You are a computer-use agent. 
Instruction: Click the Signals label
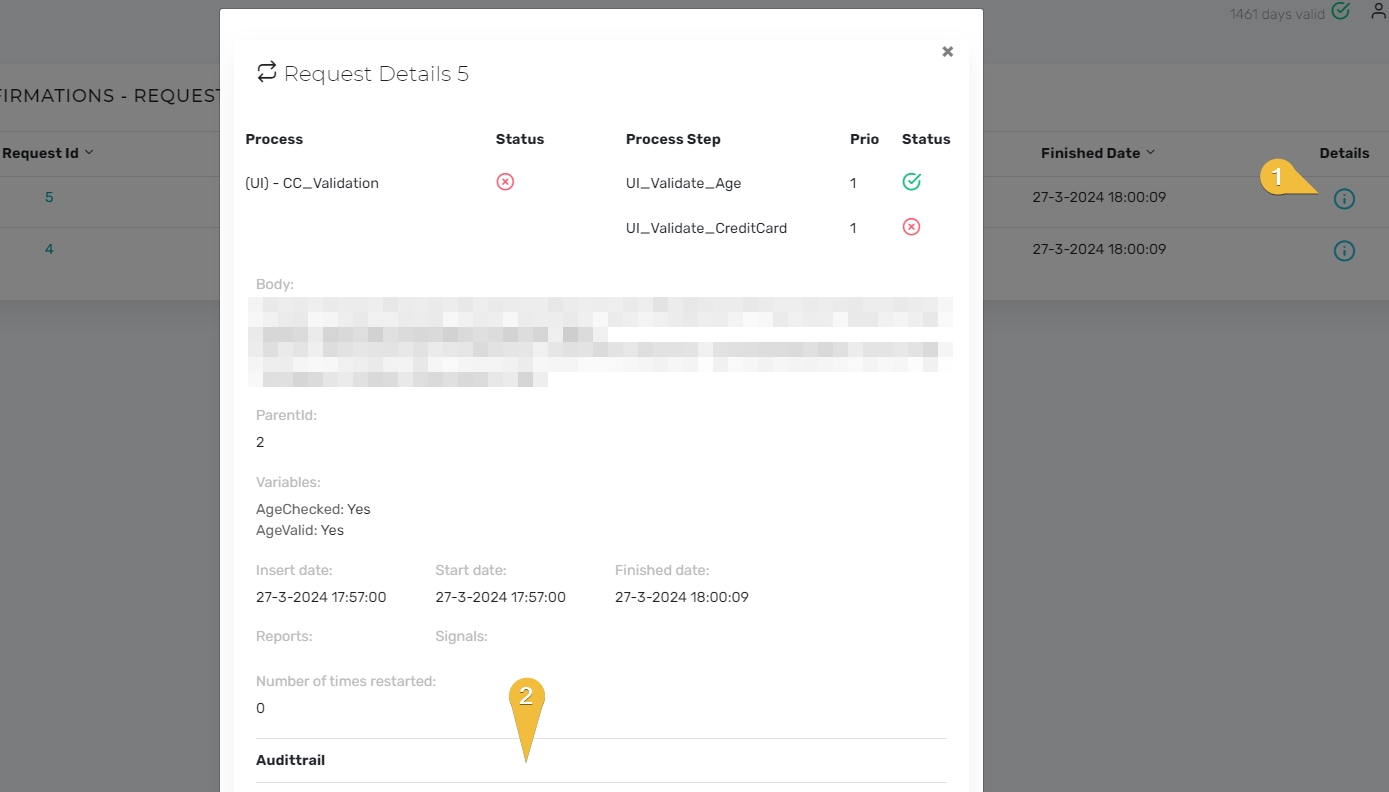(x=461, y=636)
